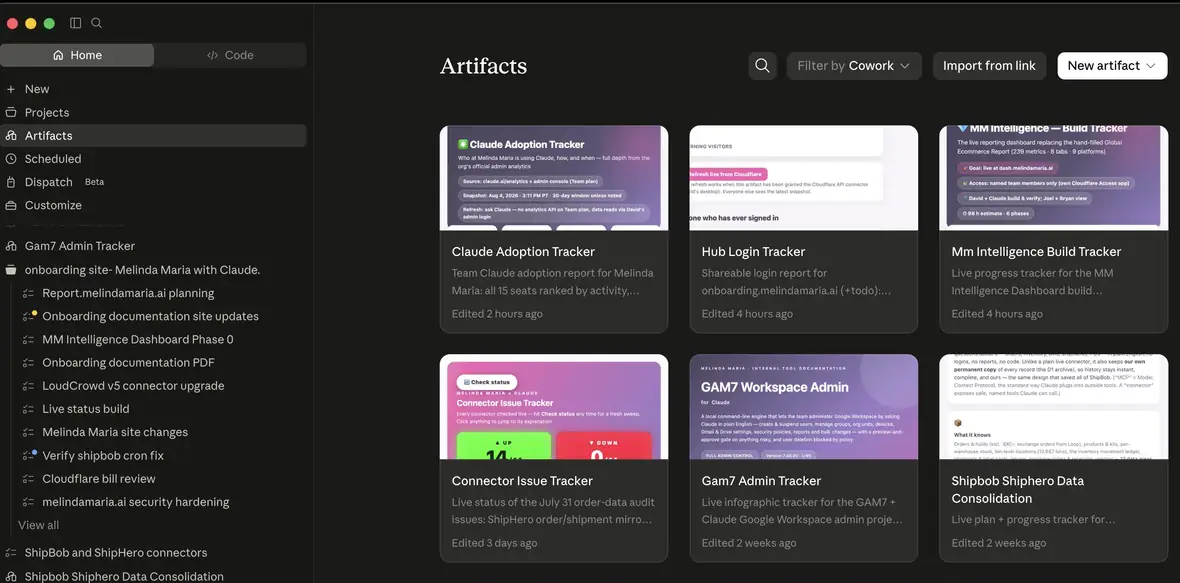The height and width of the screenshot is (583, 1180).
Task: Click task icon beside LoudCrowd v5 connector upgrade
Action: (x=29, y=386)
